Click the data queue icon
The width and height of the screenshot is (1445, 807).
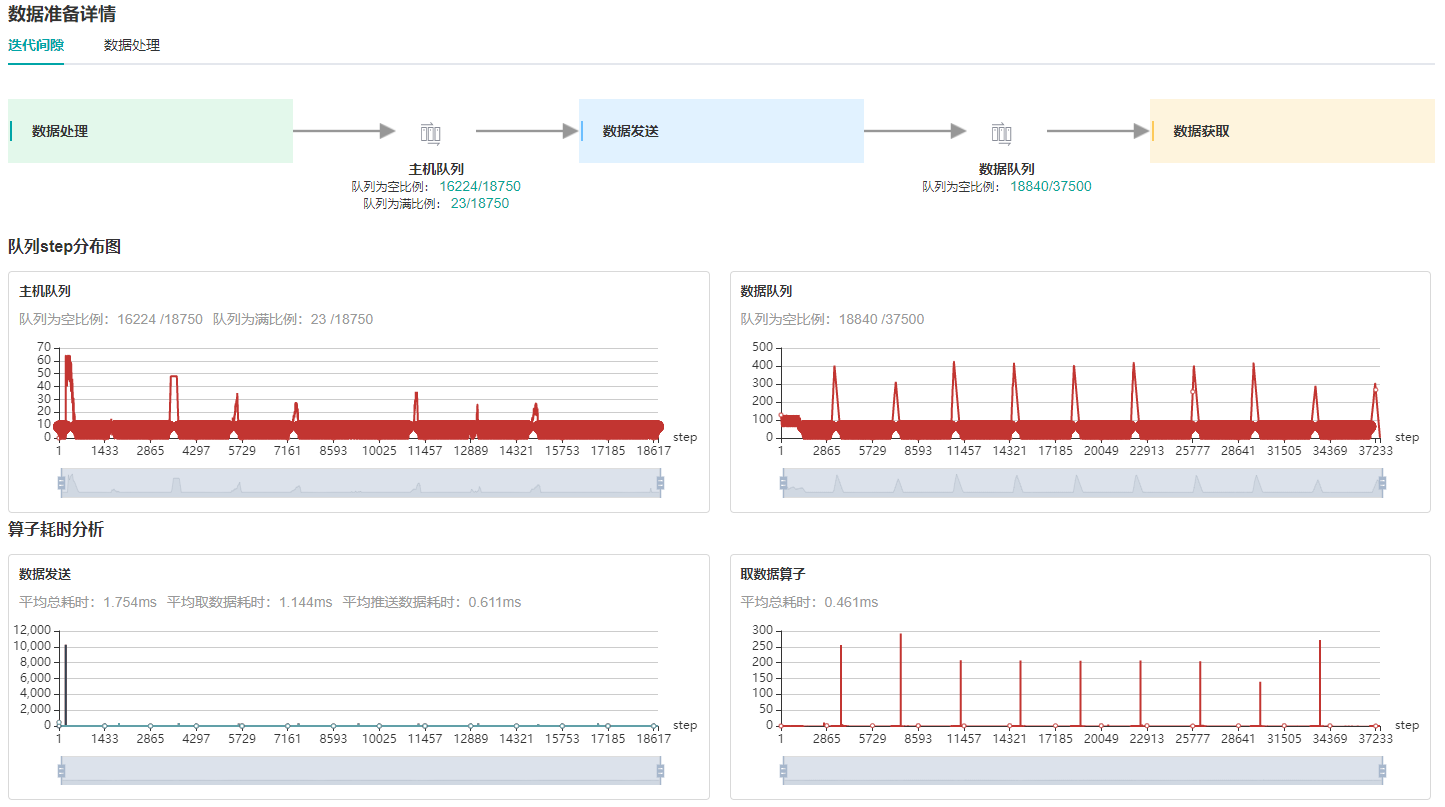click(1002, 132)
